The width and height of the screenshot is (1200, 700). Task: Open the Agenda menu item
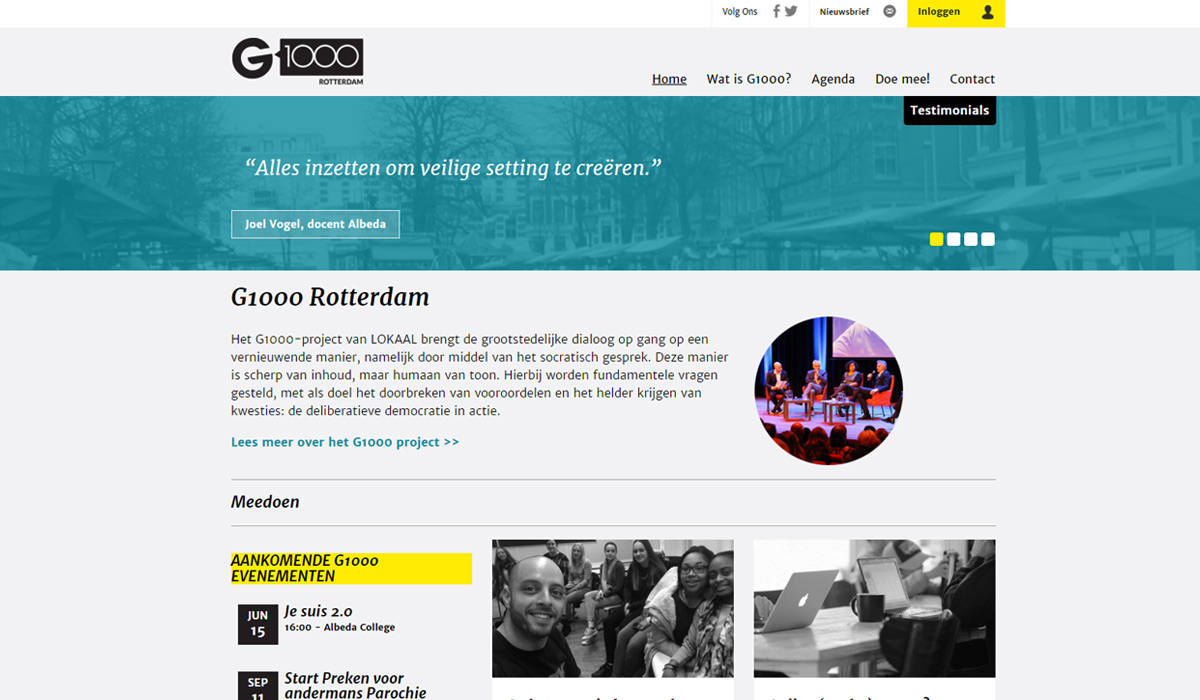[833, 79]
